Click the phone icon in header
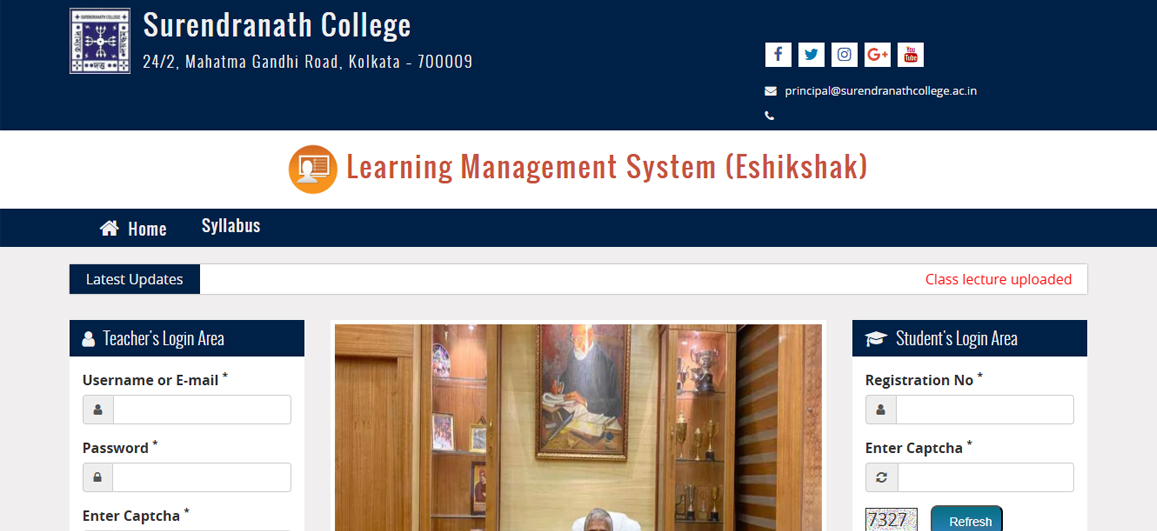The width and height of the screenshot is (1157, 531). 770,116
